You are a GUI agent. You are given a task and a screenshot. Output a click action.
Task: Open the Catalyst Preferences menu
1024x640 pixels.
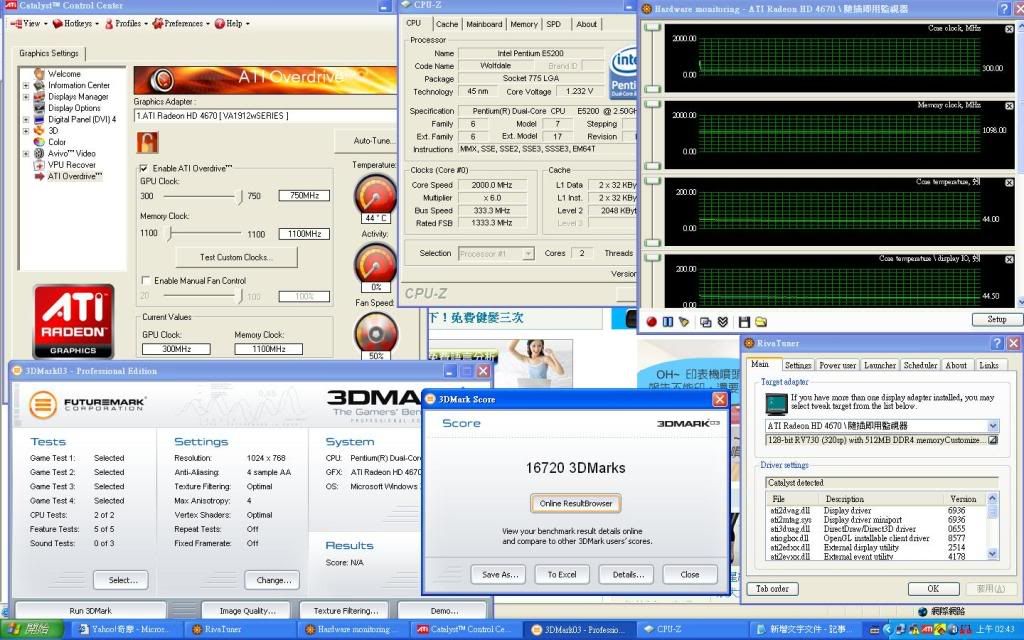tap(181, 24)
